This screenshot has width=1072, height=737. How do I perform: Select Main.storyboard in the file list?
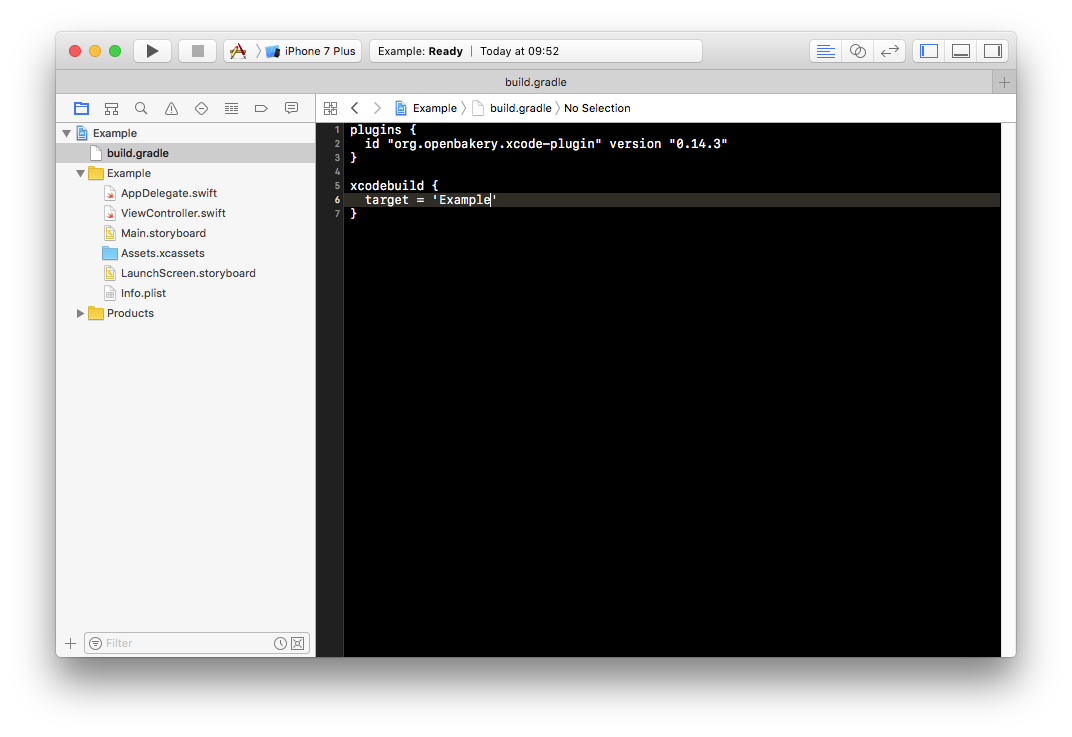(x=163, y=233)
